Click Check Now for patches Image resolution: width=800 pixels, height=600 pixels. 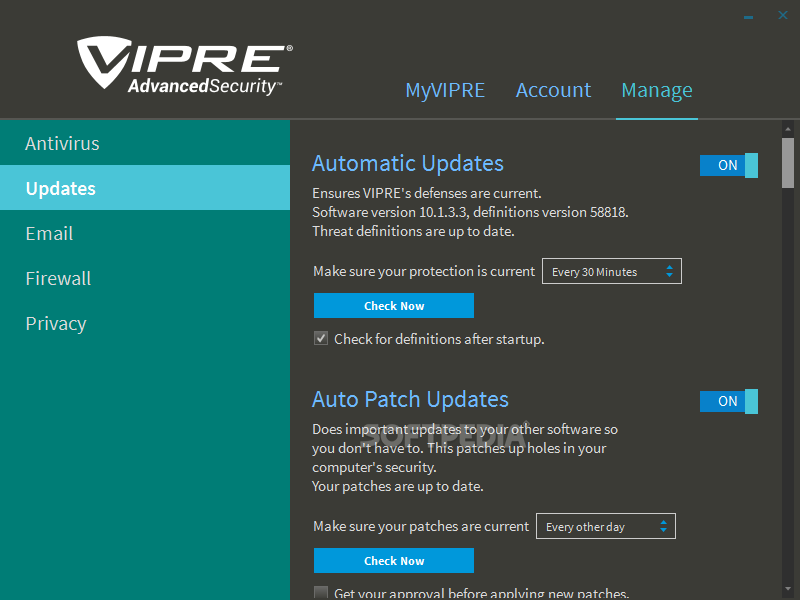click(393, 561)
